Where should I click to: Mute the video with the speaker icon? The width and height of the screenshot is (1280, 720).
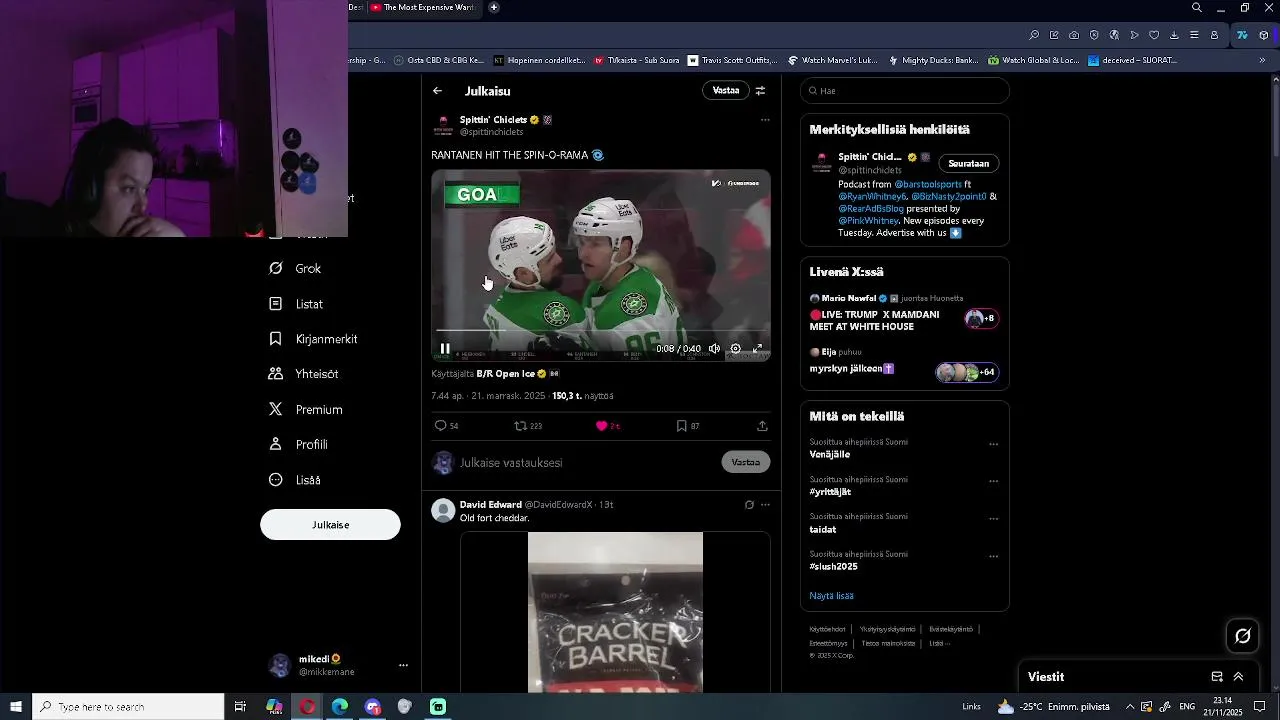(714, 349)
